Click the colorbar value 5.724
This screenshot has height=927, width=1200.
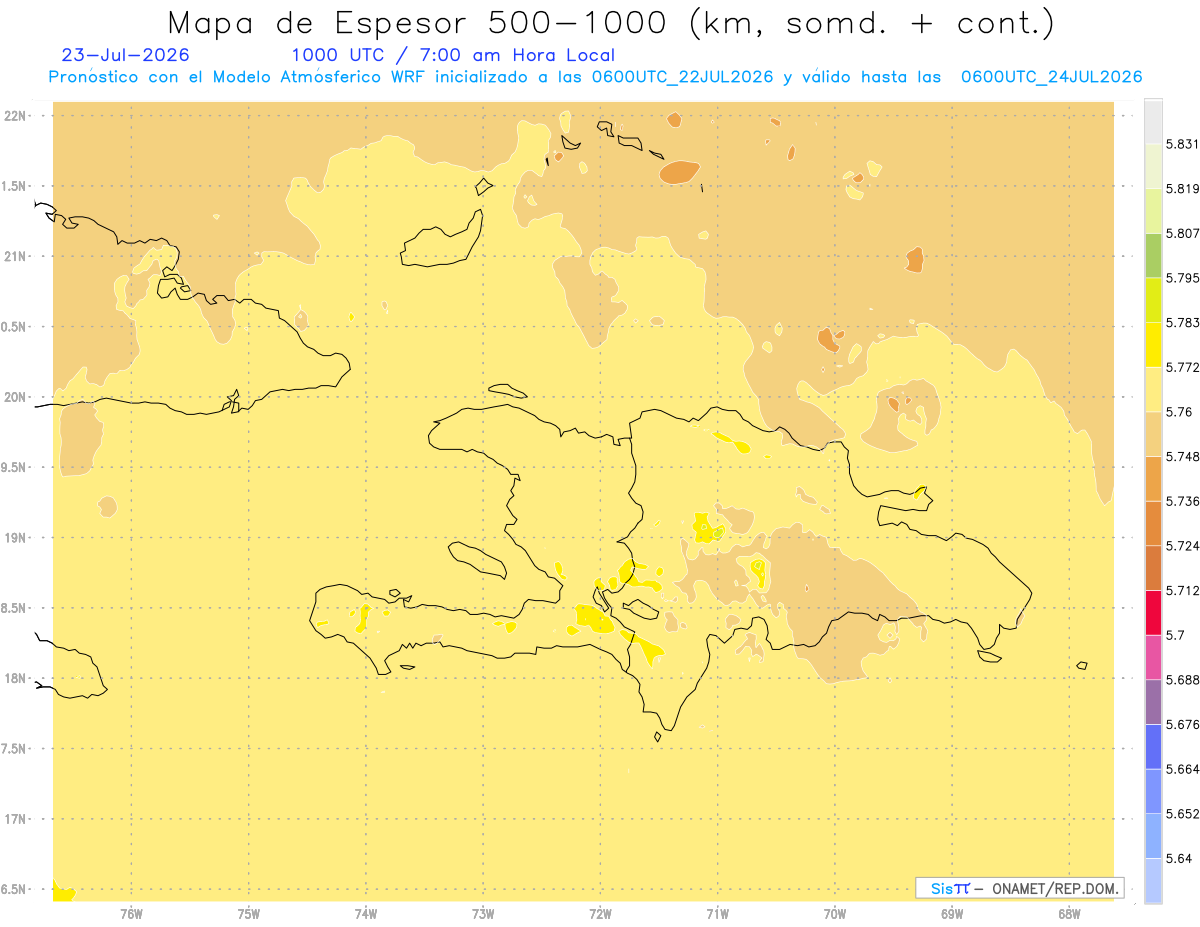[x=1182, y=546]
